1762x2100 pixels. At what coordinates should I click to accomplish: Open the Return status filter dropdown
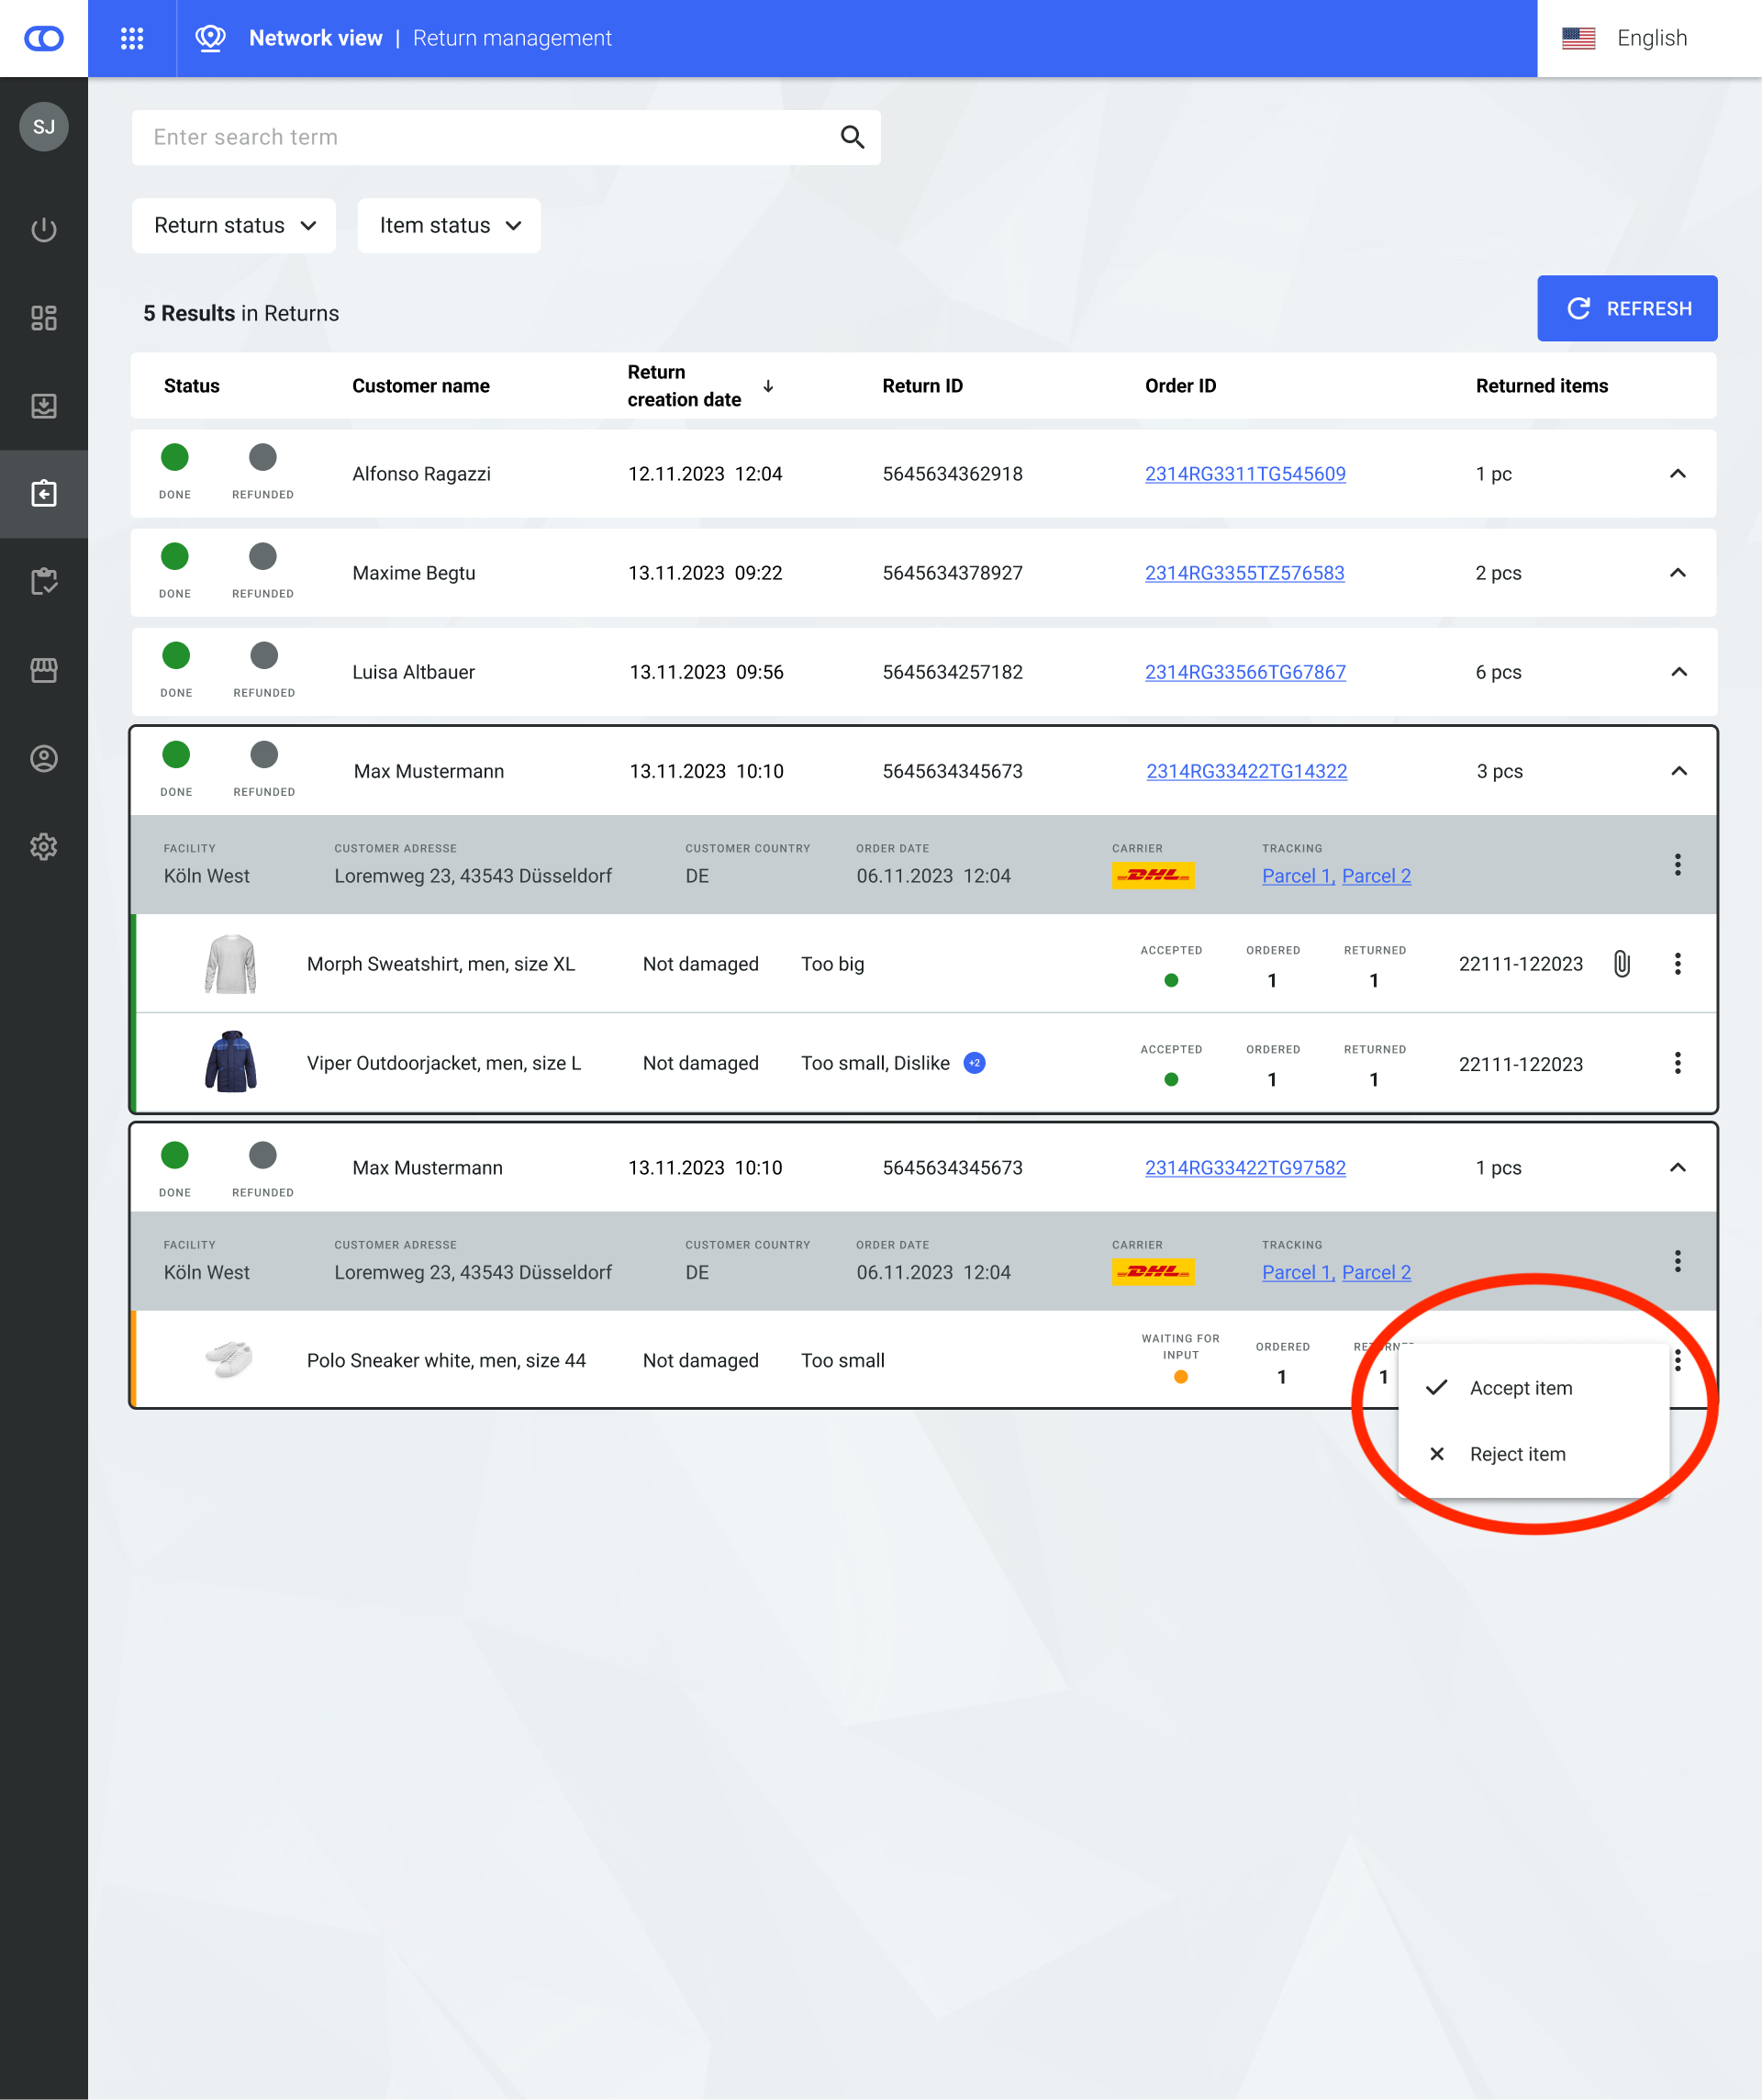coord(233,225)
